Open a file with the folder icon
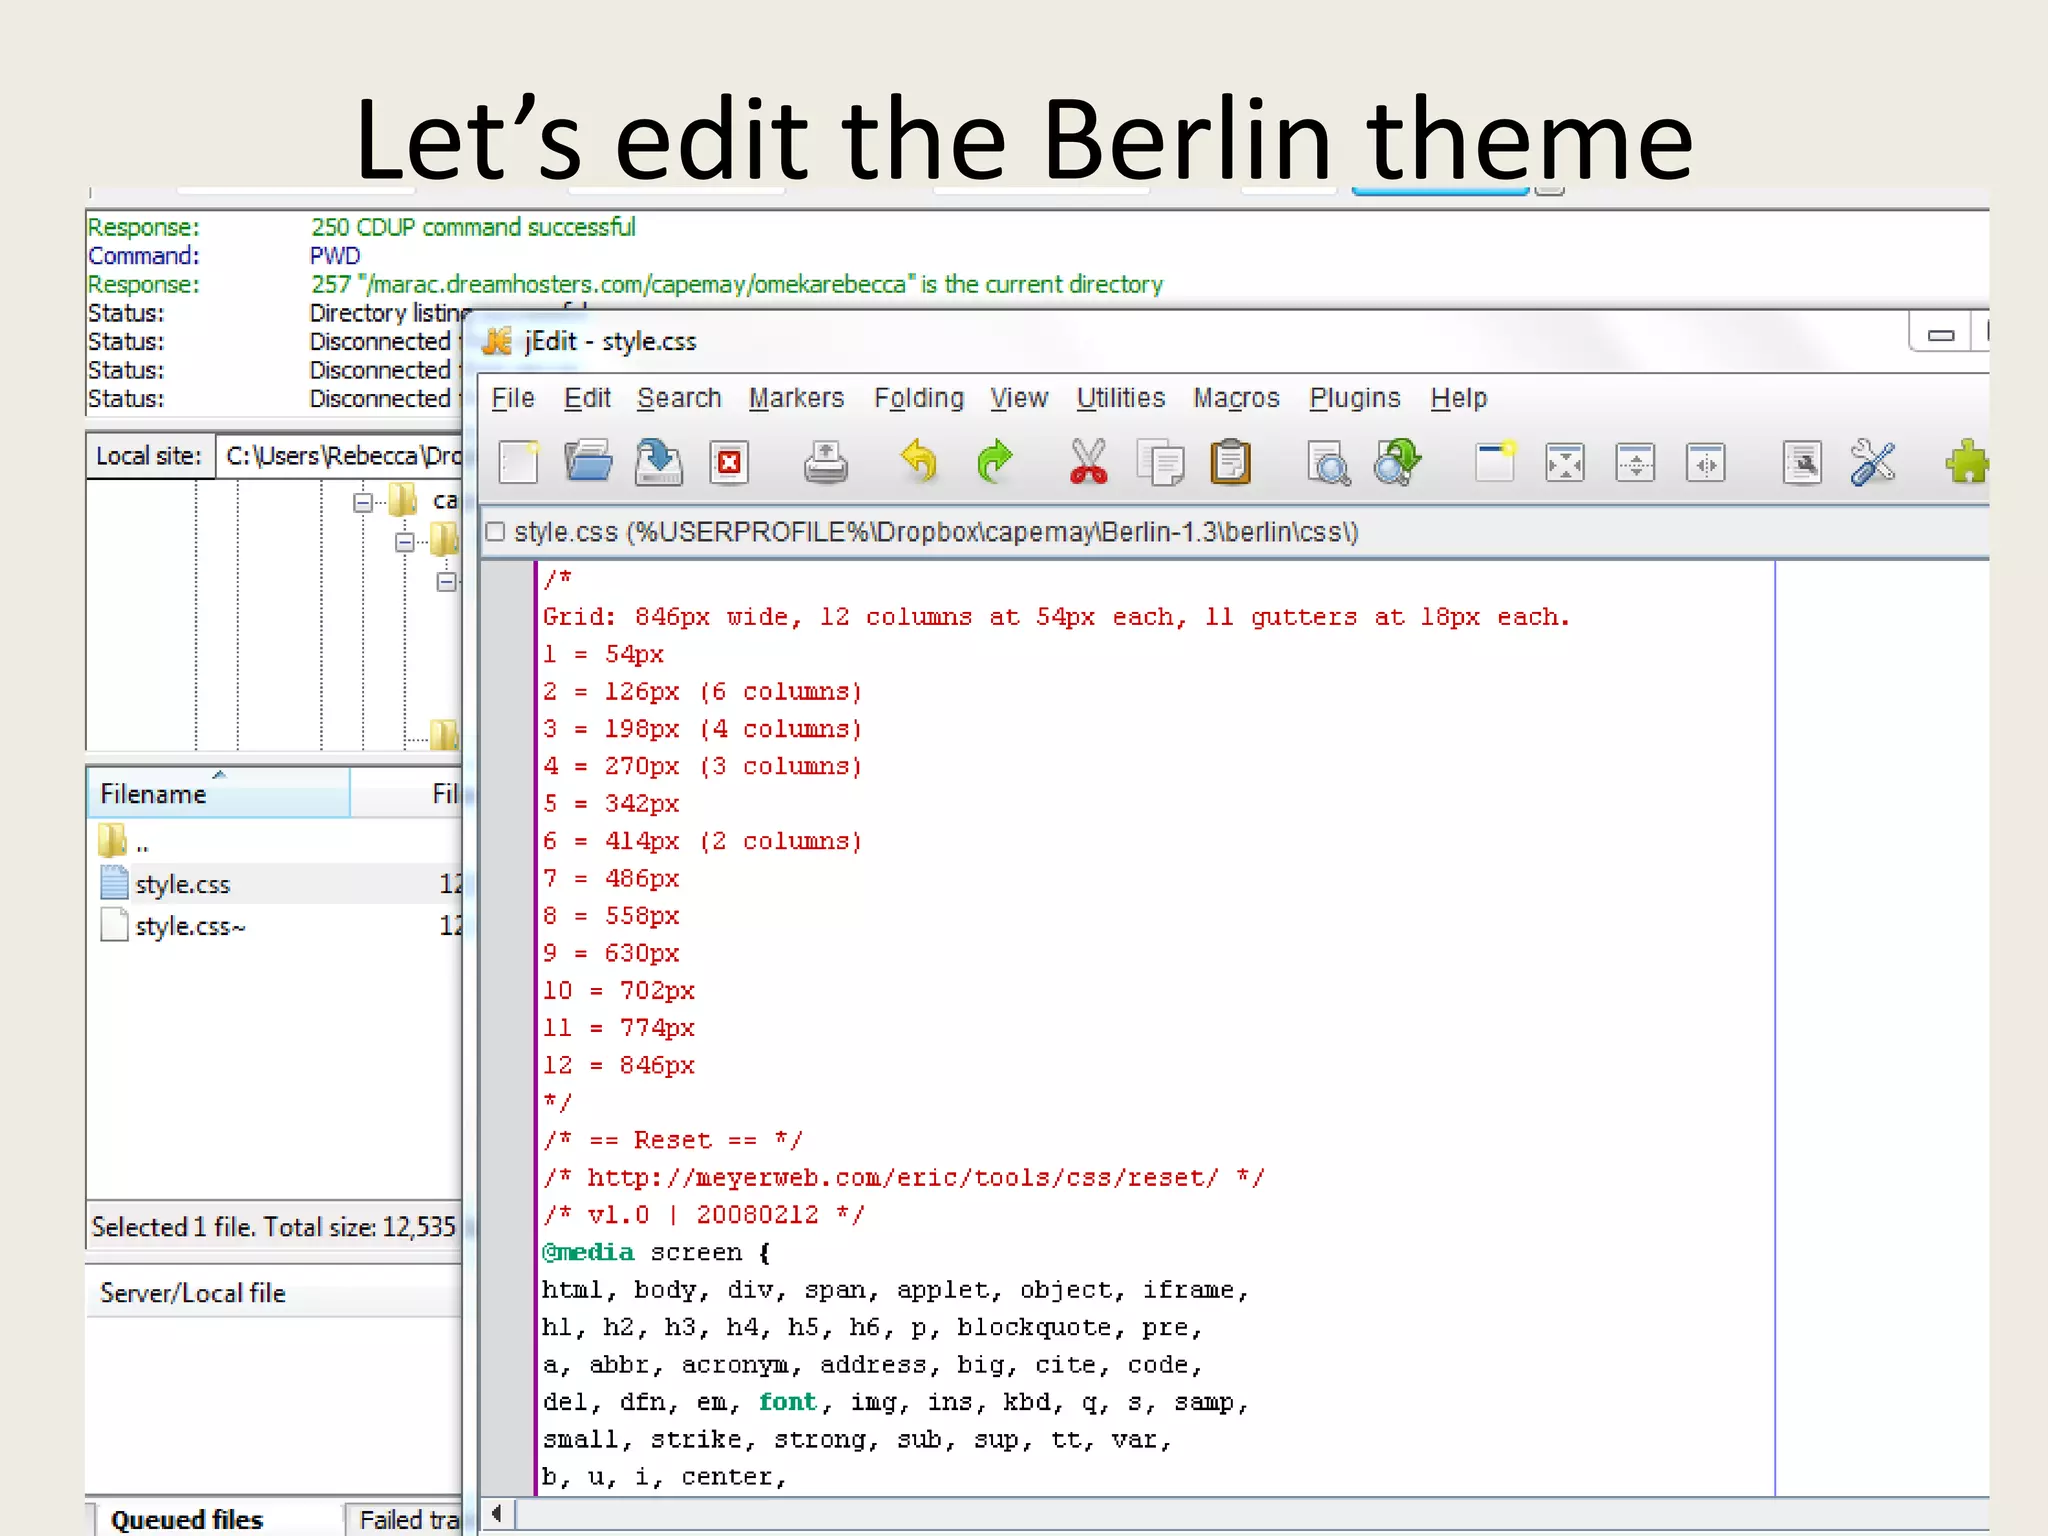Viewport: 2048px width, 1536px height. click(588, 463)
